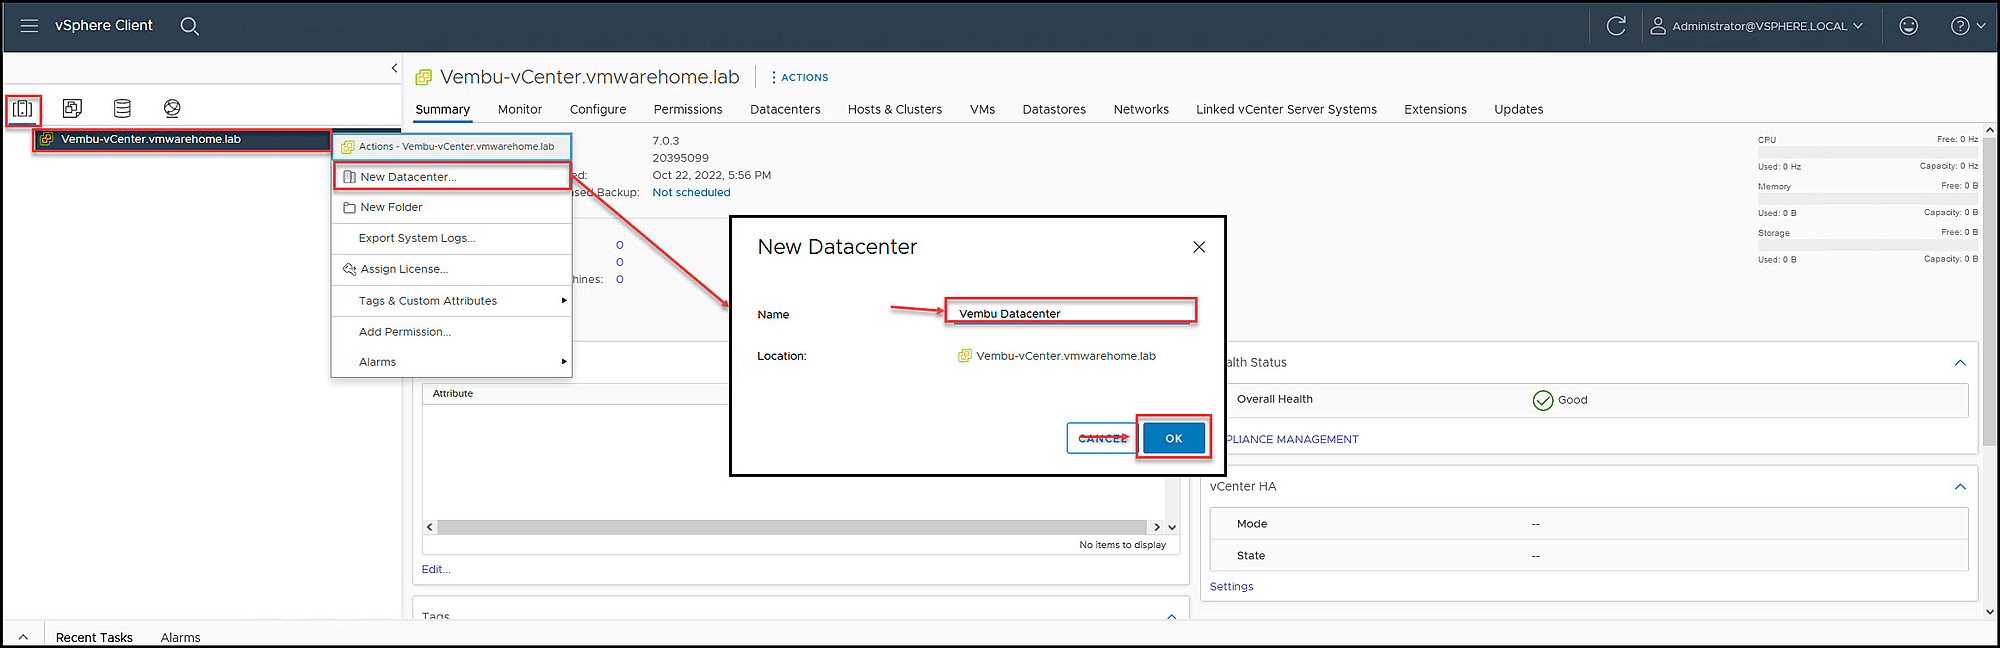The image size is (2000, 648).
Task: Open the ACTIONS menu beside the vCenter title
Action: coord(799,77)
